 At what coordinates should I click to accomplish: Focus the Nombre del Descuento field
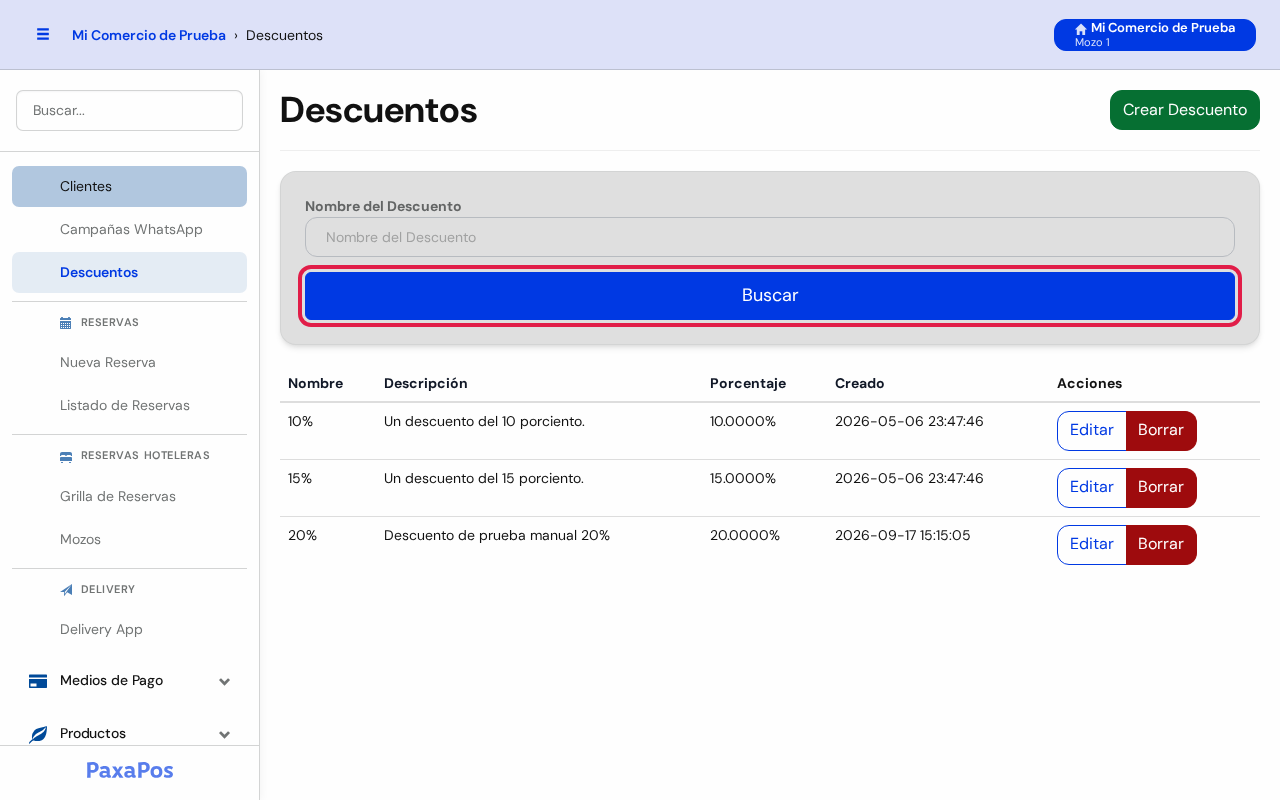coord(770,237)
